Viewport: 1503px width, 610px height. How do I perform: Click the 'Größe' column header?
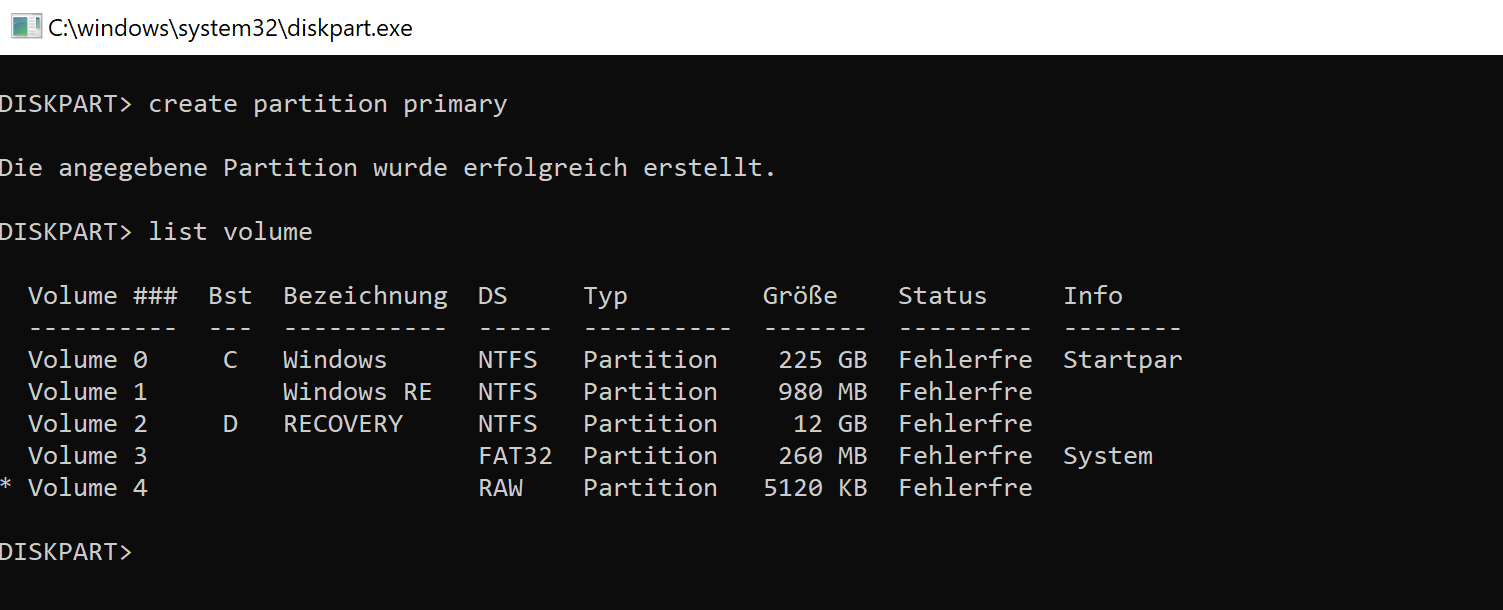click(x=799, y=296)
